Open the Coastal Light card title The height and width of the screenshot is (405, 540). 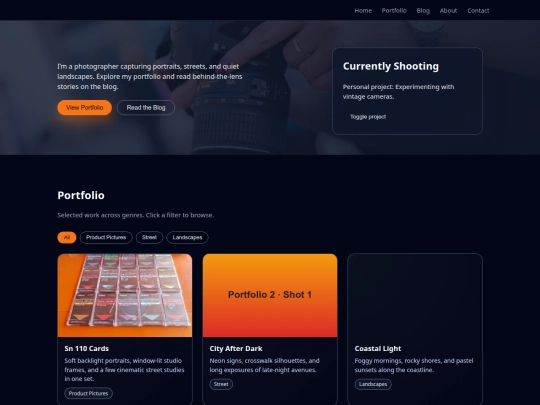(378, 349)
